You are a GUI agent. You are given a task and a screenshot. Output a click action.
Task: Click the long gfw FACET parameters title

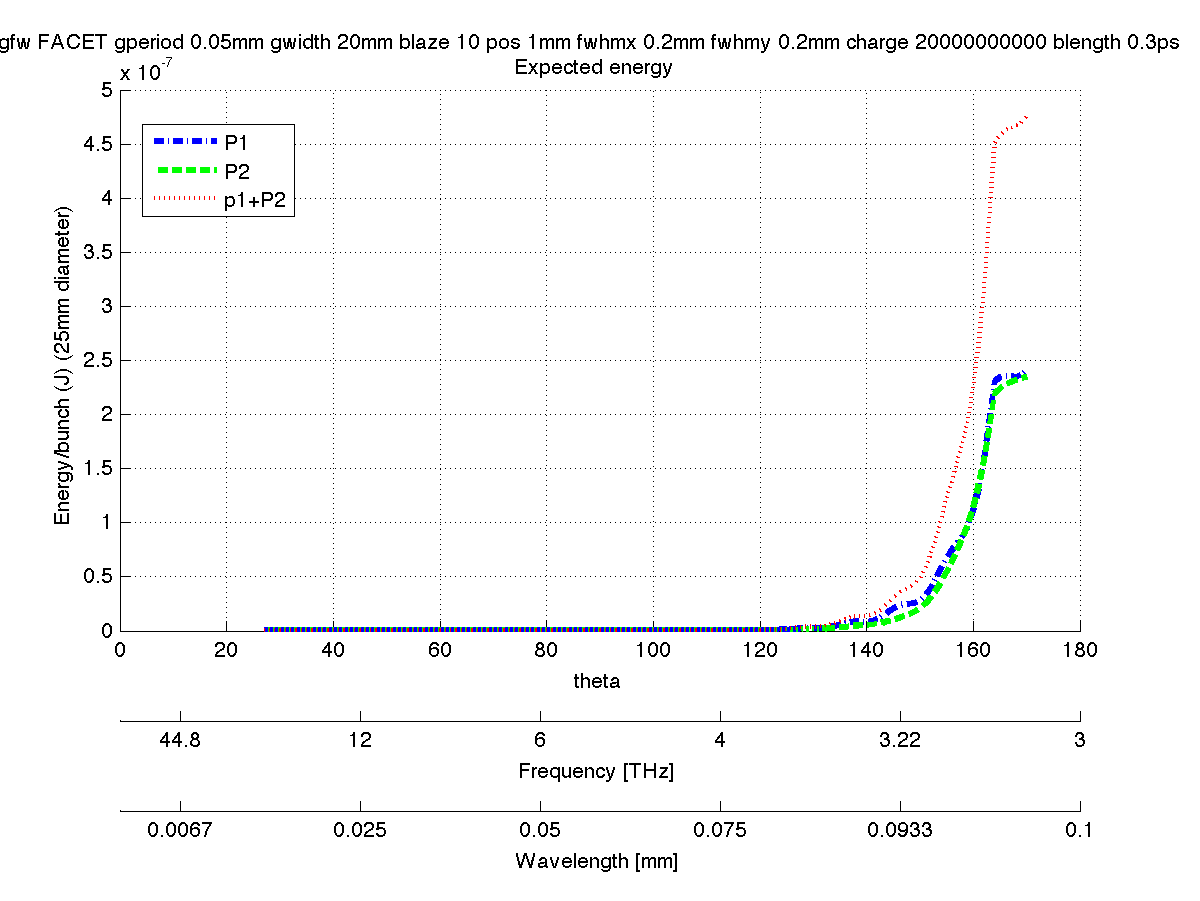point(590,43)
